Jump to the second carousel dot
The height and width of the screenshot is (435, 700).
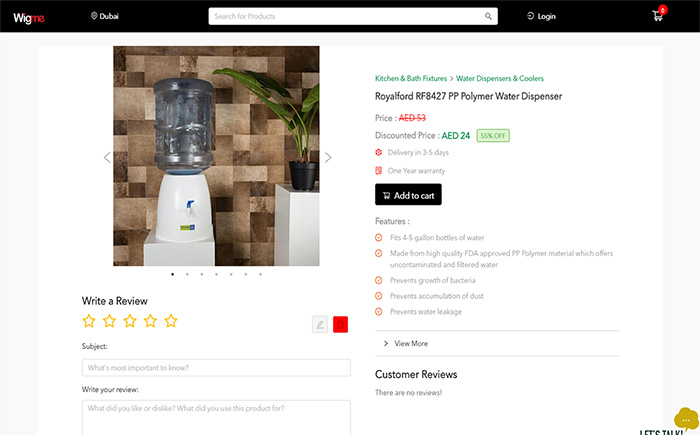click(x=187, y=274)
